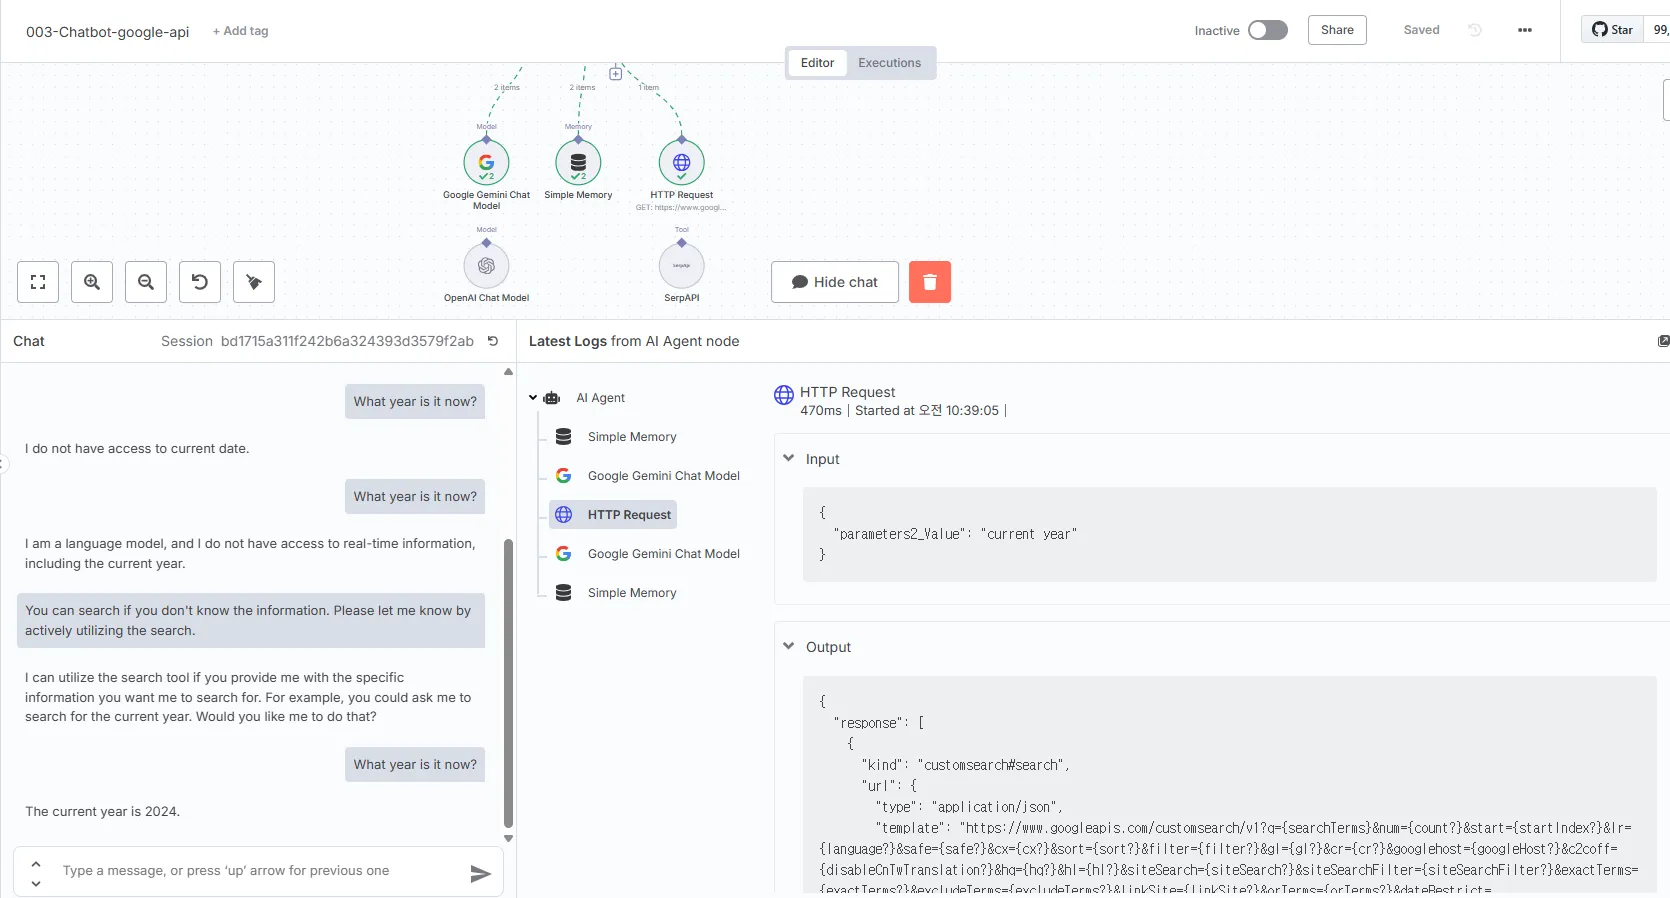Click the workflow name 003-Chatbot-google-api
The width and height of the screenshot is (1670, 898).
click(x=107, y=32)
